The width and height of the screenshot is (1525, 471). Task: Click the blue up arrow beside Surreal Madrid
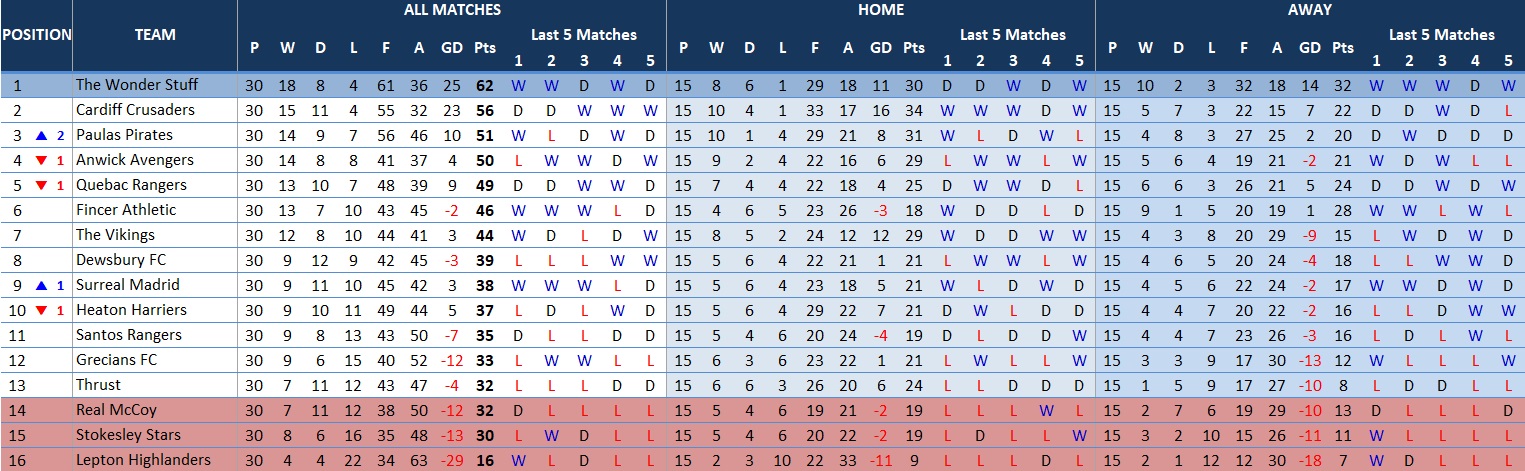pyautogui.click(x=41, y=285)
